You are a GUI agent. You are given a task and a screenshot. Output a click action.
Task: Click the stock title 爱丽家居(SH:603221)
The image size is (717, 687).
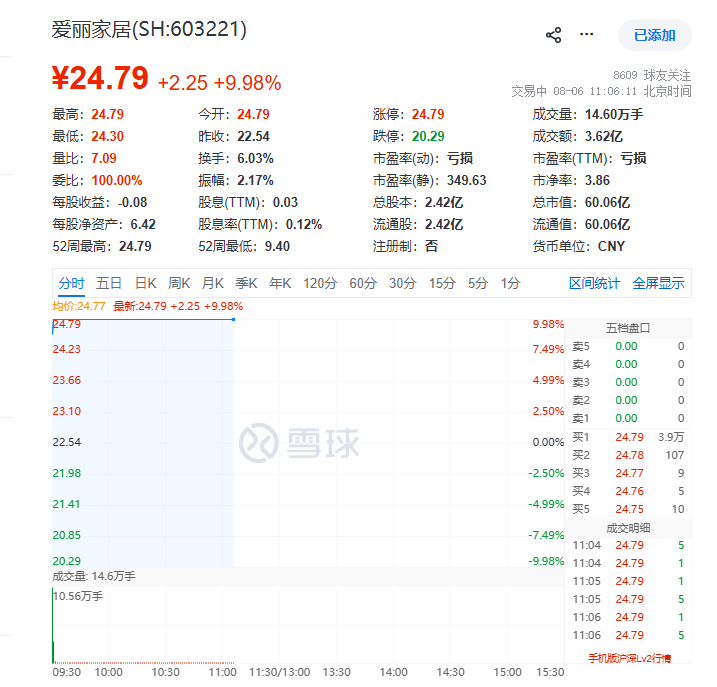(149, 30)
